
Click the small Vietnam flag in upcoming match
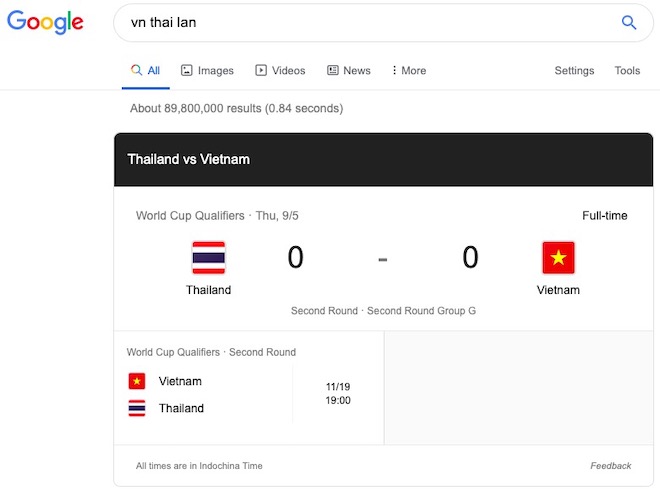click(137, 381)
